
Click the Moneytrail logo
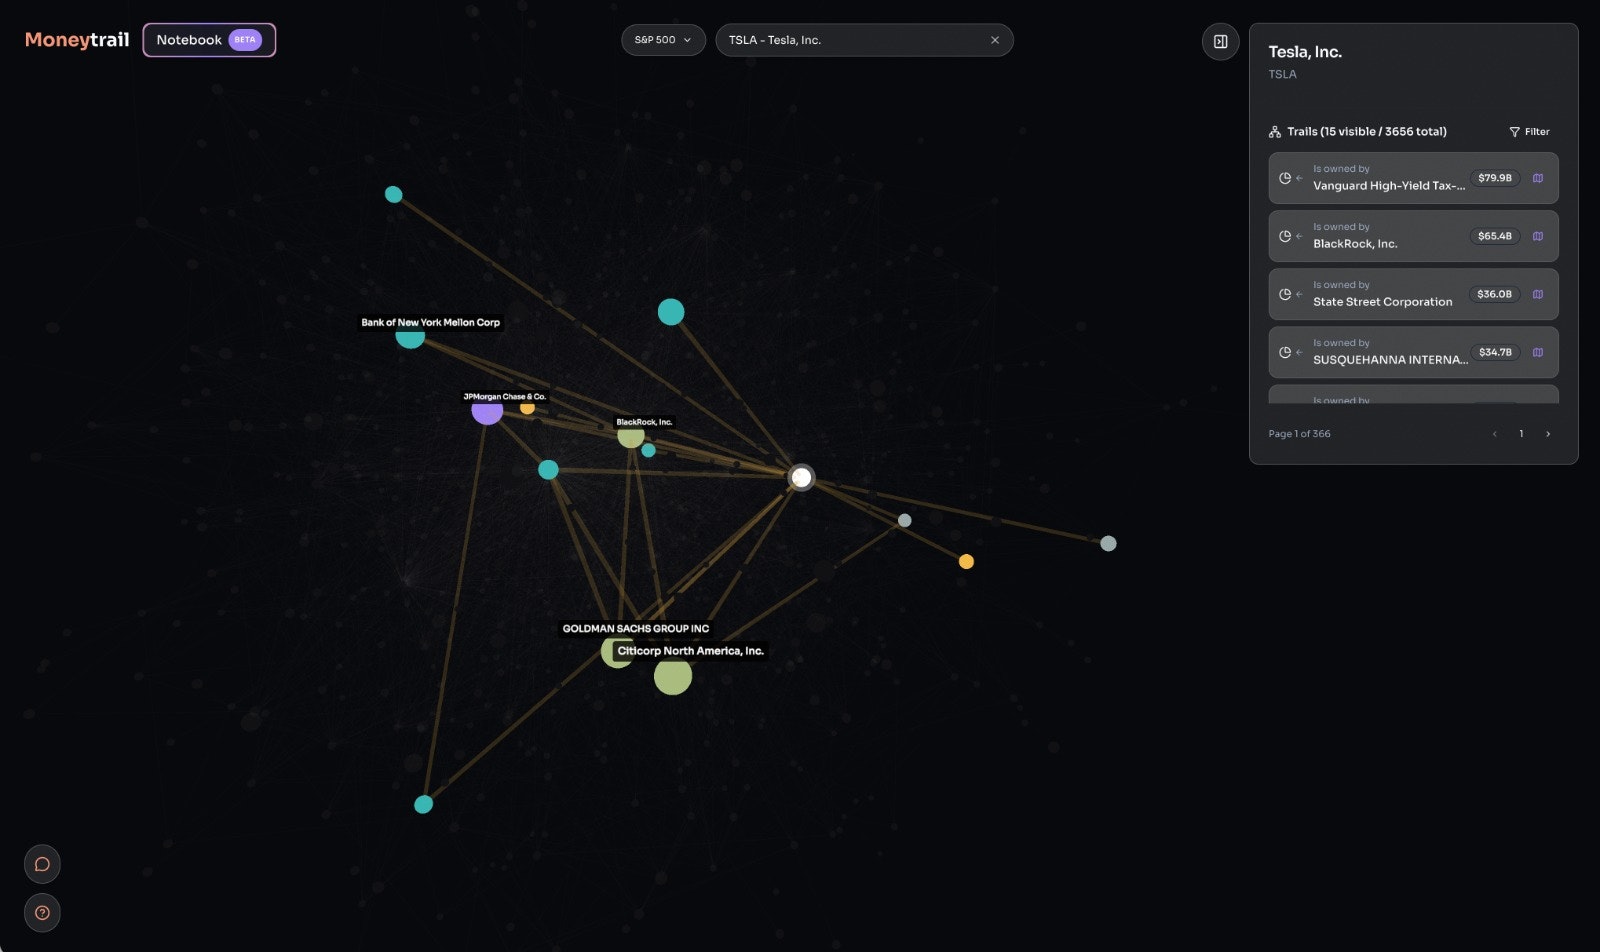(75, 41)
